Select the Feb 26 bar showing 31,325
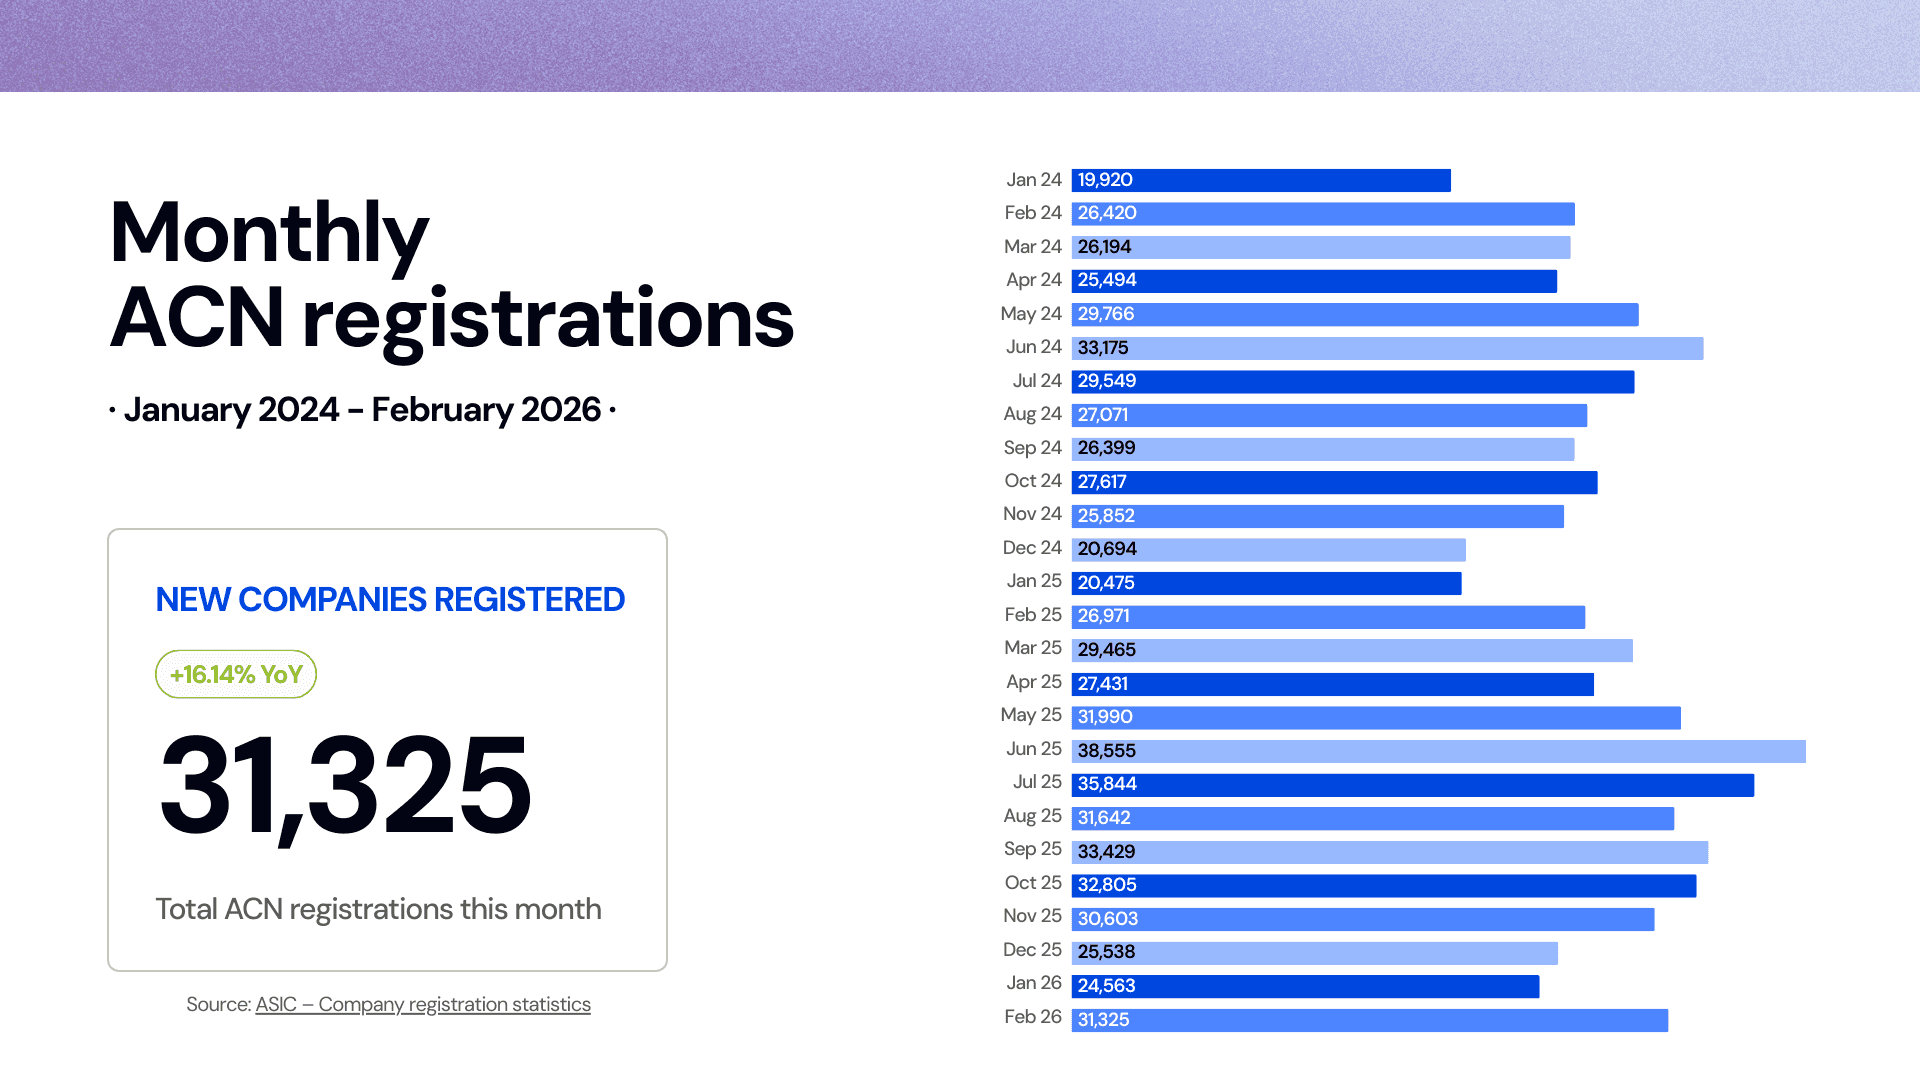This screenshot has width=1920, height=1080. [1369, 1020]
